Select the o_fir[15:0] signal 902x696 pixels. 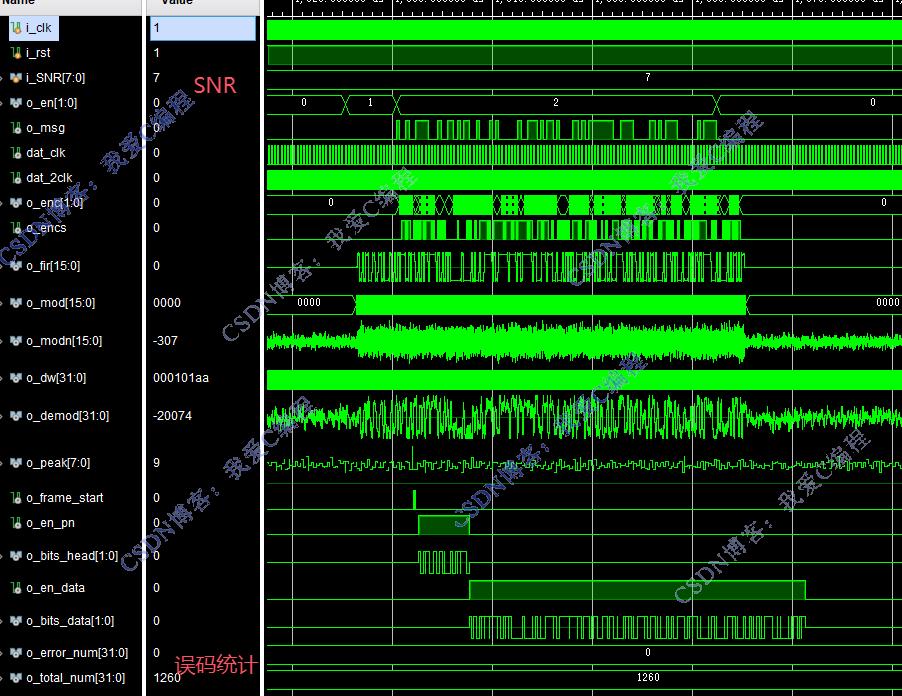click(x=53, y=266)
